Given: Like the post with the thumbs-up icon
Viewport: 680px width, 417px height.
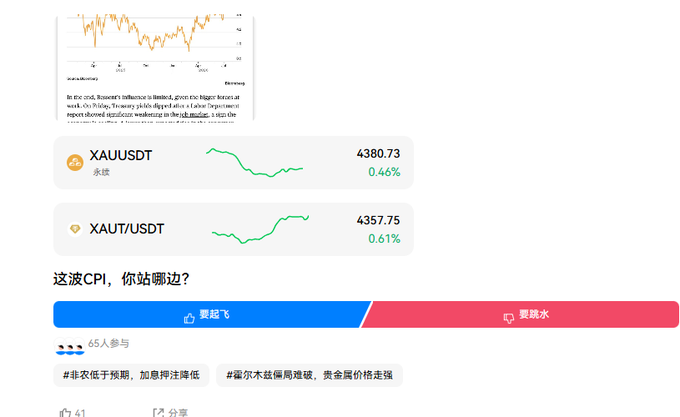Looking at the screenshot, I should click(65, 413).
